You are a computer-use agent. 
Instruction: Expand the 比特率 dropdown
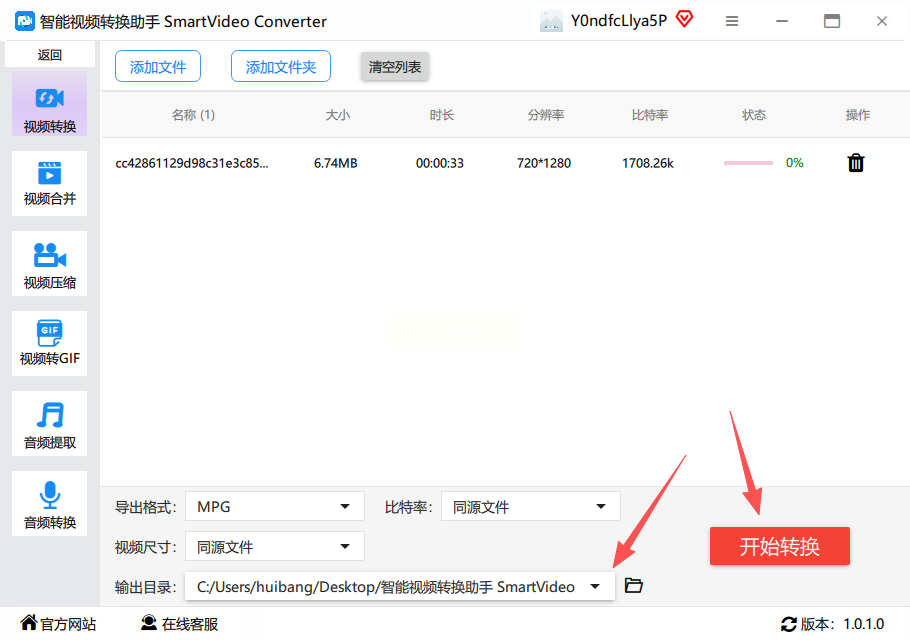(530, 507)
